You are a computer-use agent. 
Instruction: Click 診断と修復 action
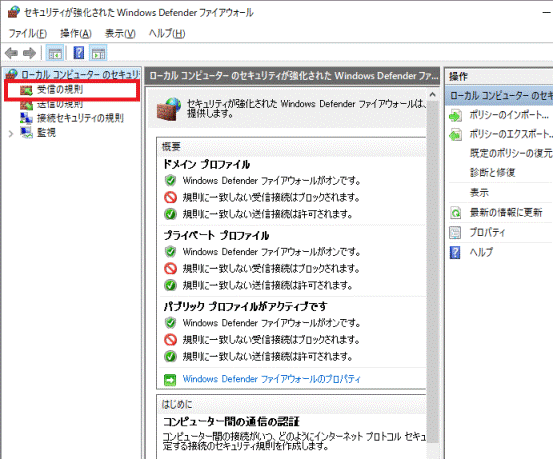tap(492, 173)
